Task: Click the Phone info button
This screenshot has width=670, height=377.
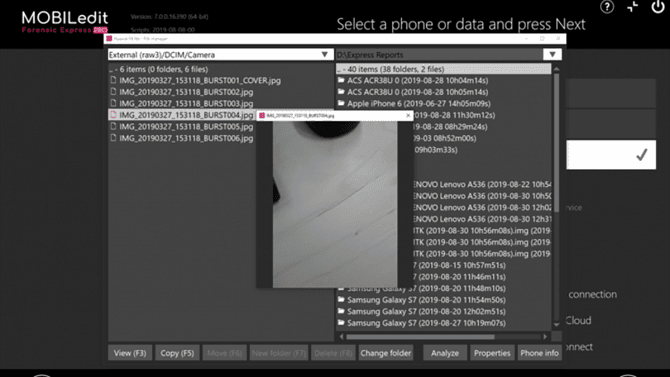Action: 539,353
